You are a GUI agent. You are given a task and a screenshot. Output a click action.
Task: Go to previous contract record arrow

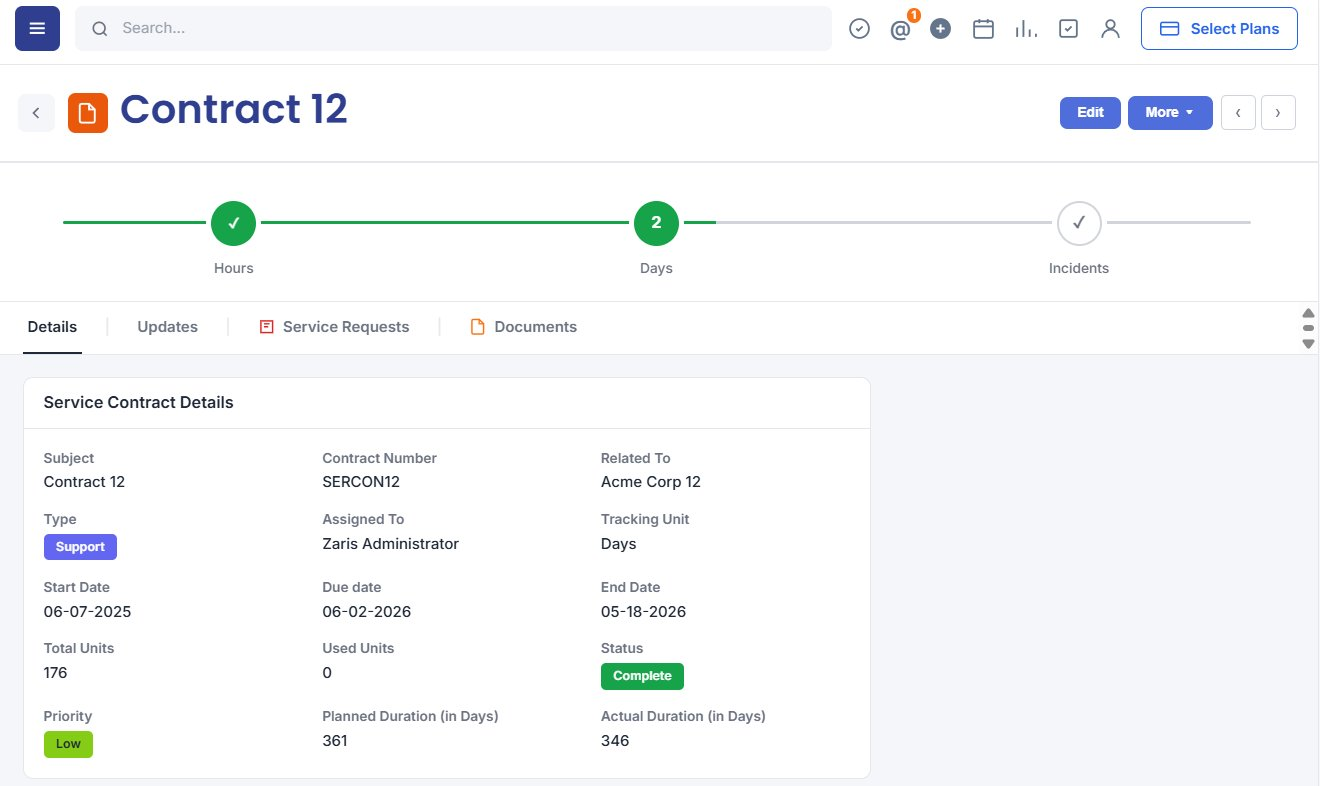1238,113
